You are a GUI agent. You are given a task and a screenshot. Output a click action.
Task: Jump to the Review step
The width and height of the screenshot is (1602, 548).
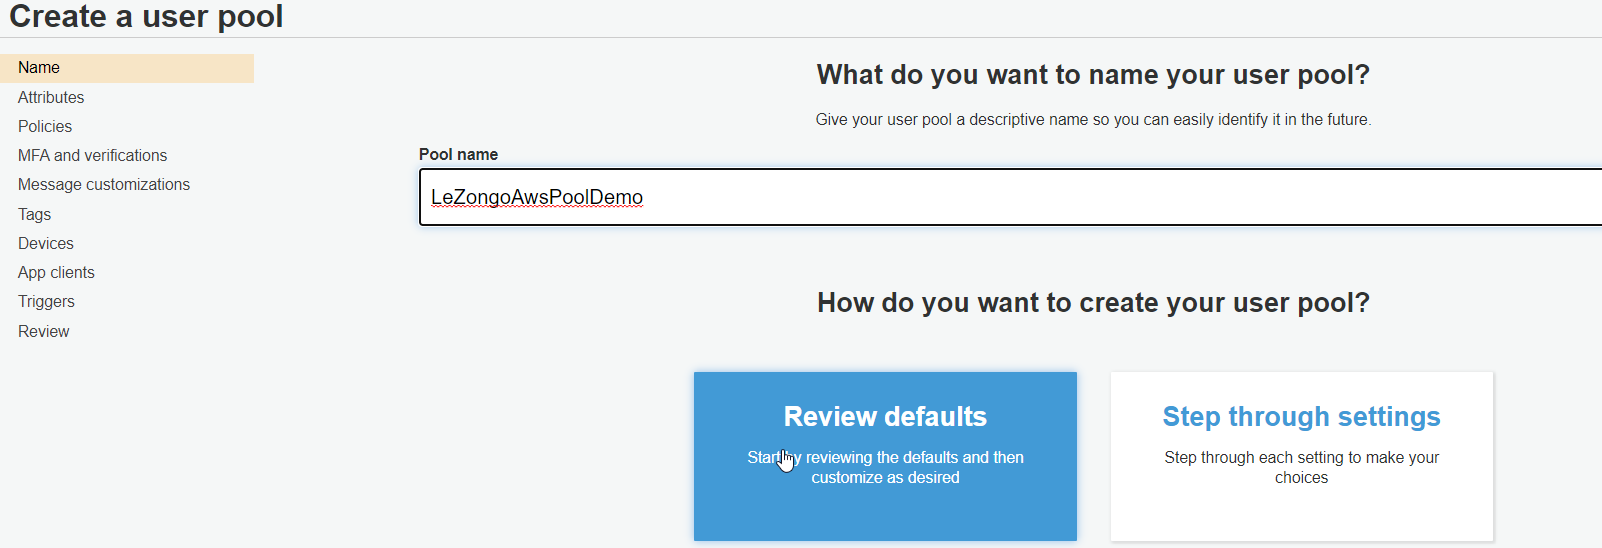pos(44,331)
